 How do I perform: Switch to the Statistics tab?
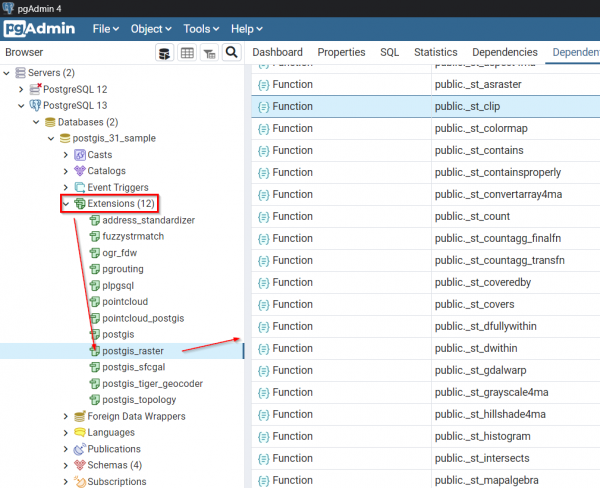click(x=435, y=52)
